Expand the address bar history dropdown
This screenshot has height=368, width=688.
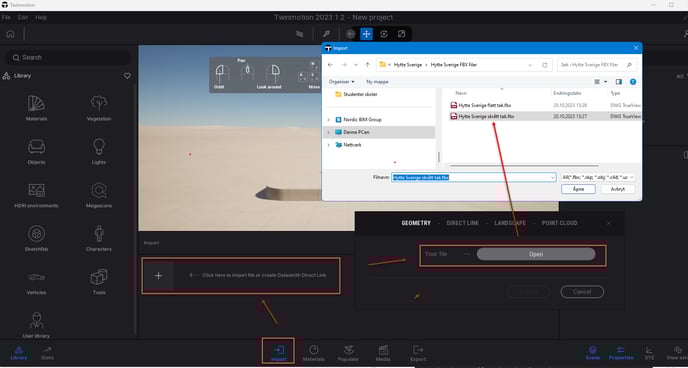(530, 65)
